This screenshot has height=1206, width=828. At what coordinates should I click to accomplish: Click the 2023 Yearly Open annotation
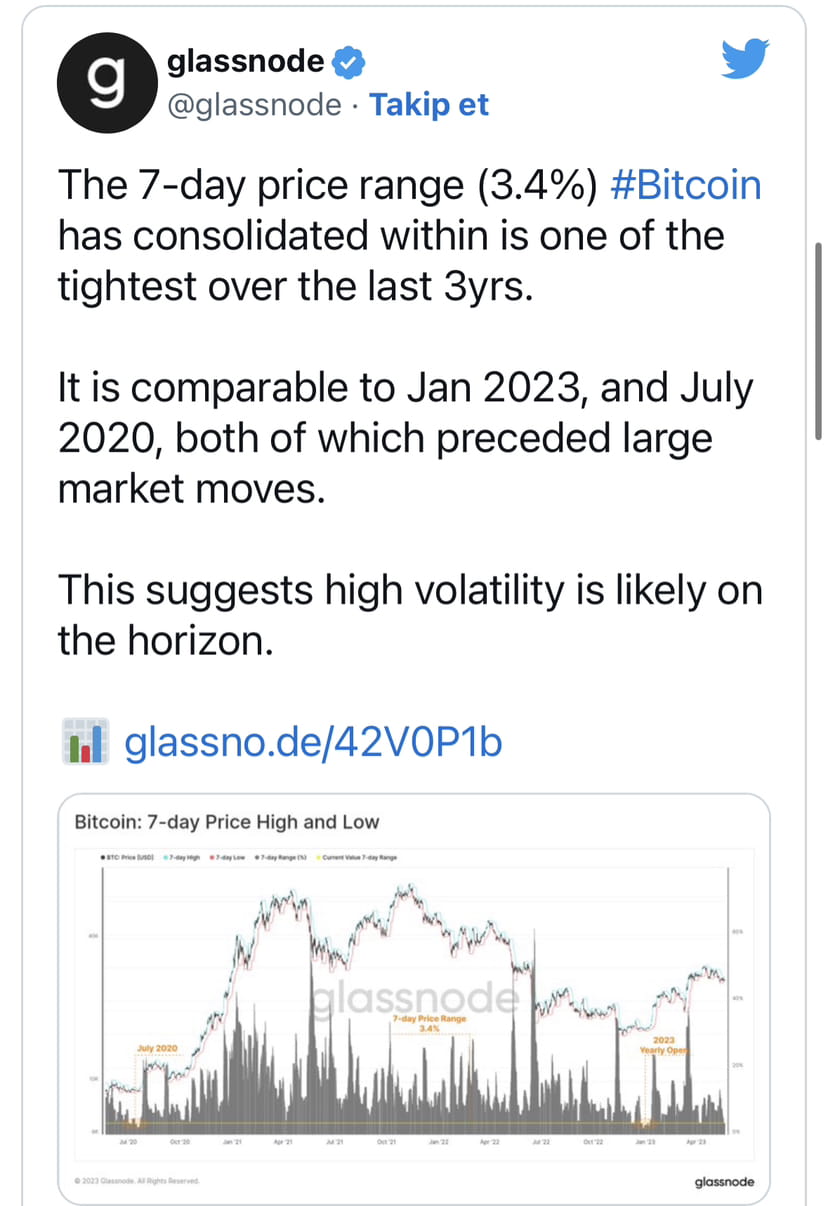pos(665,1045)
